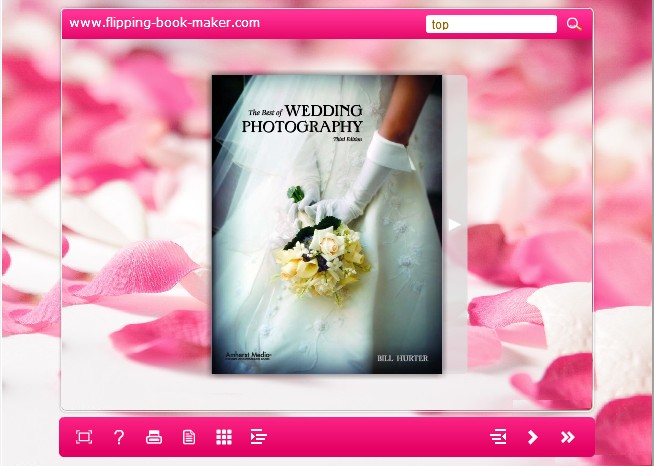Go to previous page list icon
654x466 pixels.
tap(498, 437)
